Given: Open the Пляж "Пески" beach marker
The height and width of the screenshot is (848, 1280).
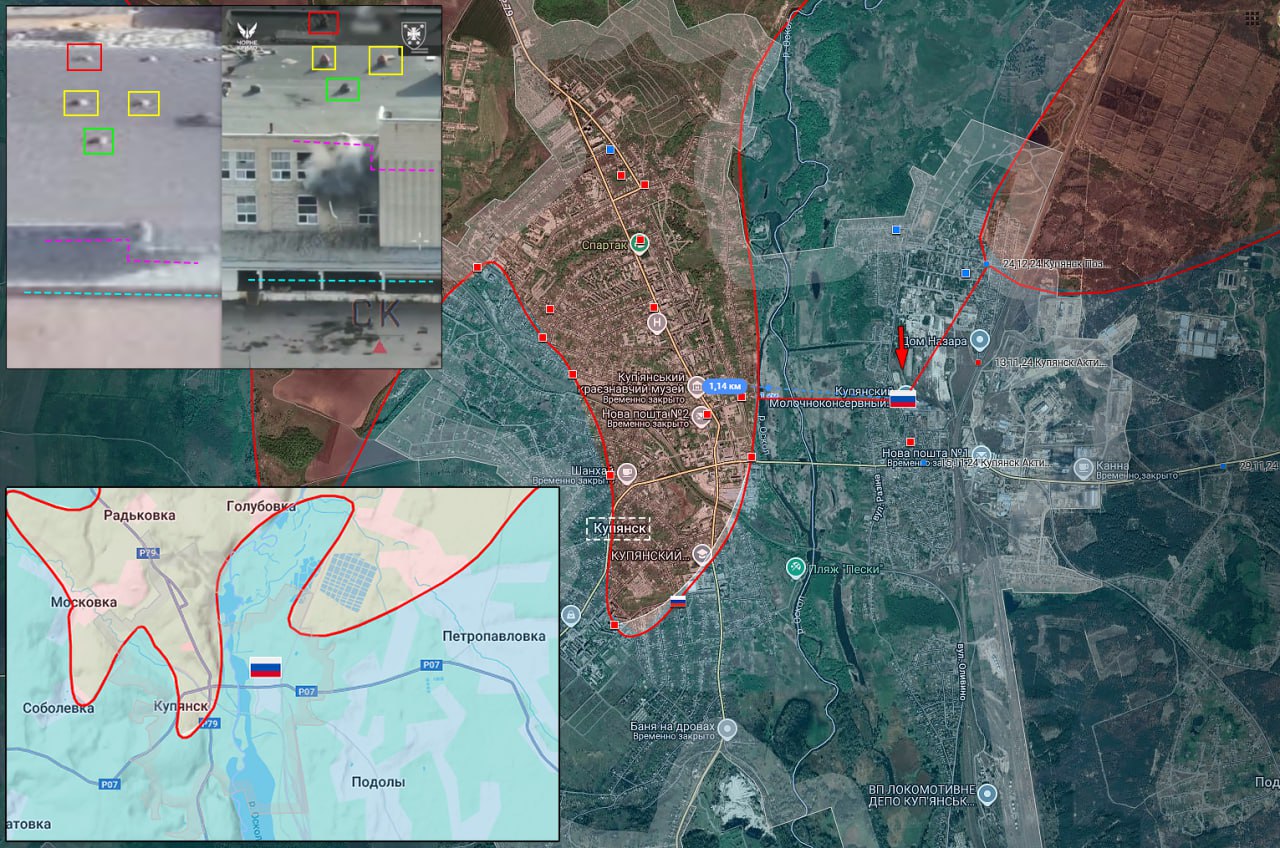Looking at the screenshot, I should click(x=795, y=567).
